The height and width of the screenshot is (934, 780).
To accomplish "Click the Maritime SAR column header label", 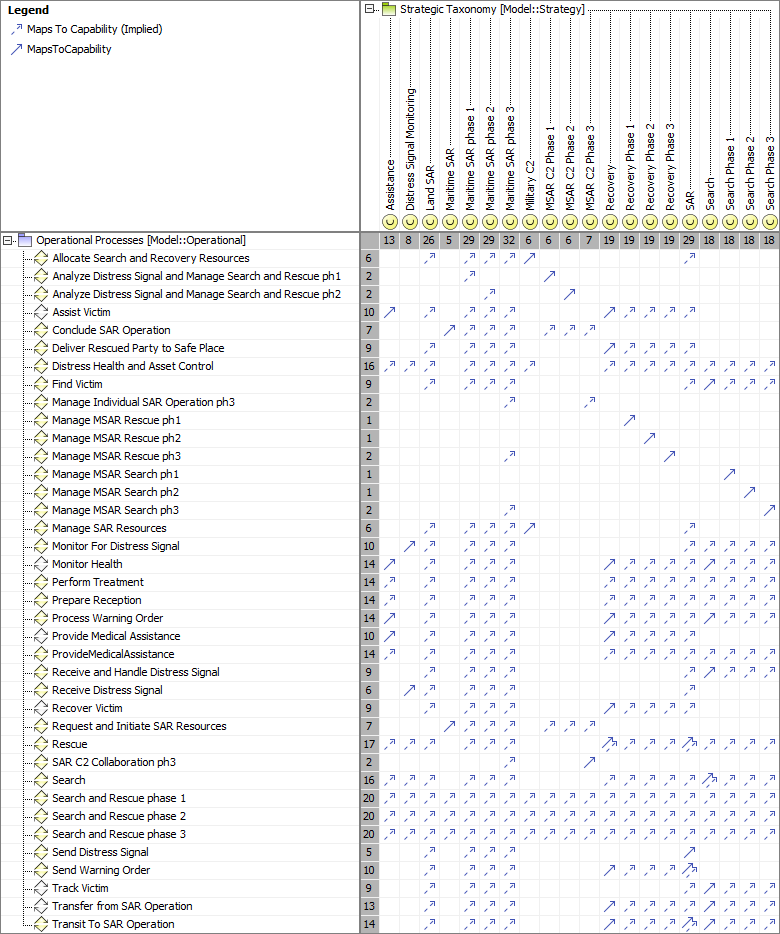I will tap(450, 179).
